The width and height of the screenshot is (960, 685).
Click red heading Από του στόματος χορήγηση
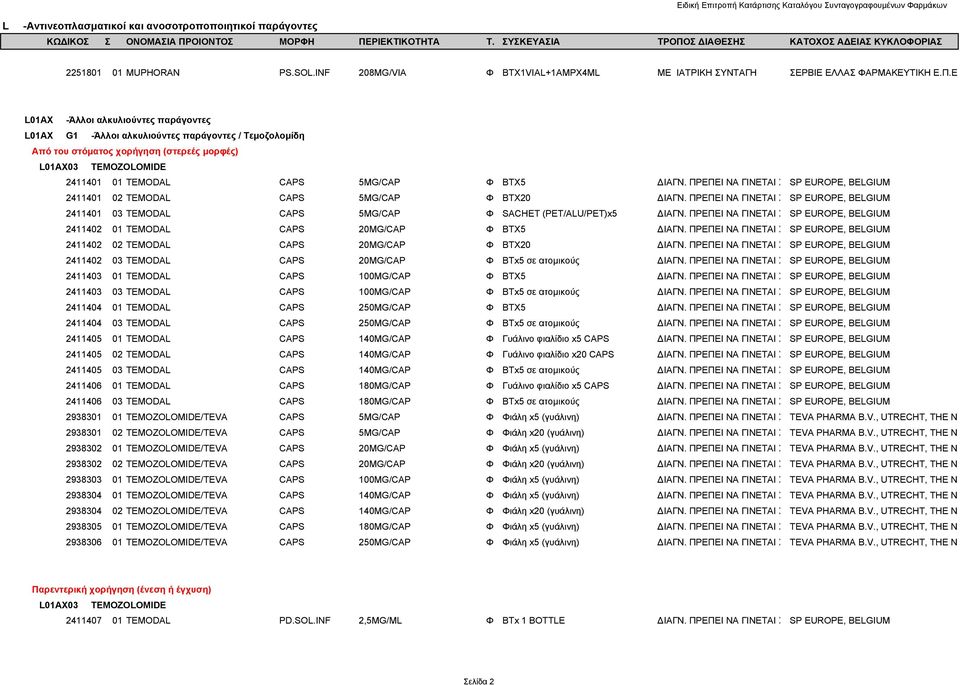tap(135, 151)
